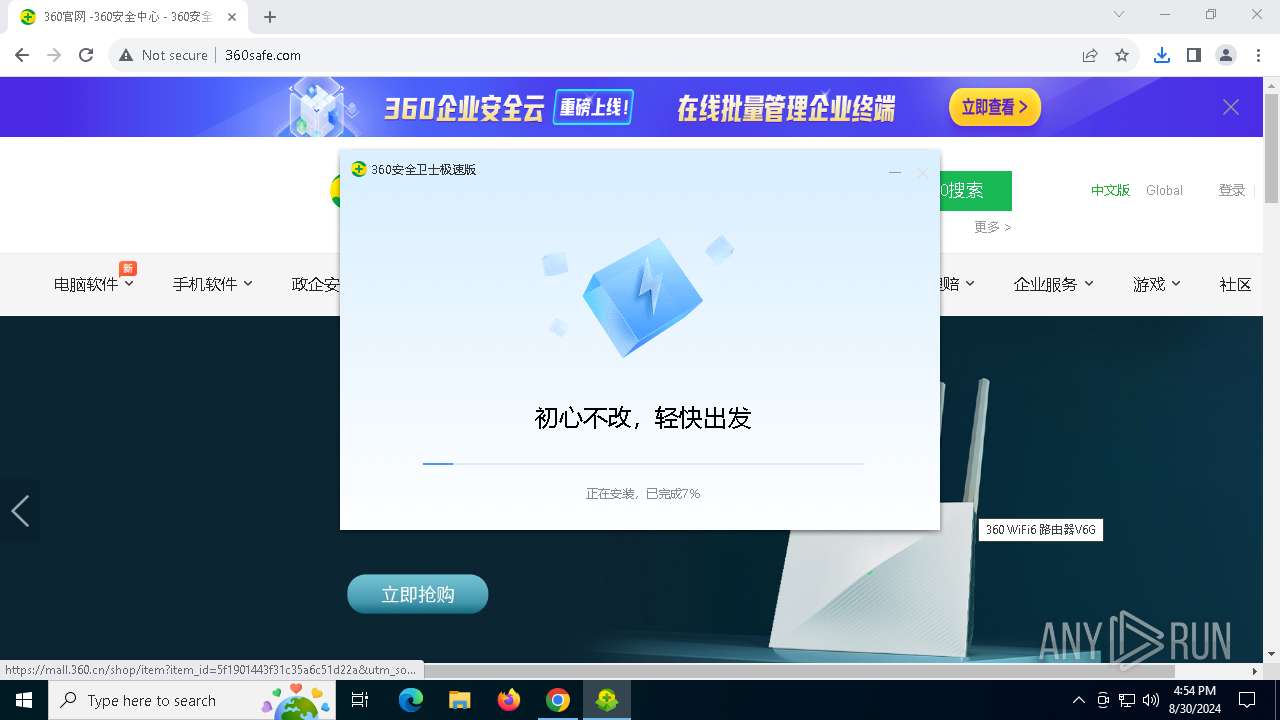
Task: Expand the 企业服务 menu
Action: [x=1053, y=284]
